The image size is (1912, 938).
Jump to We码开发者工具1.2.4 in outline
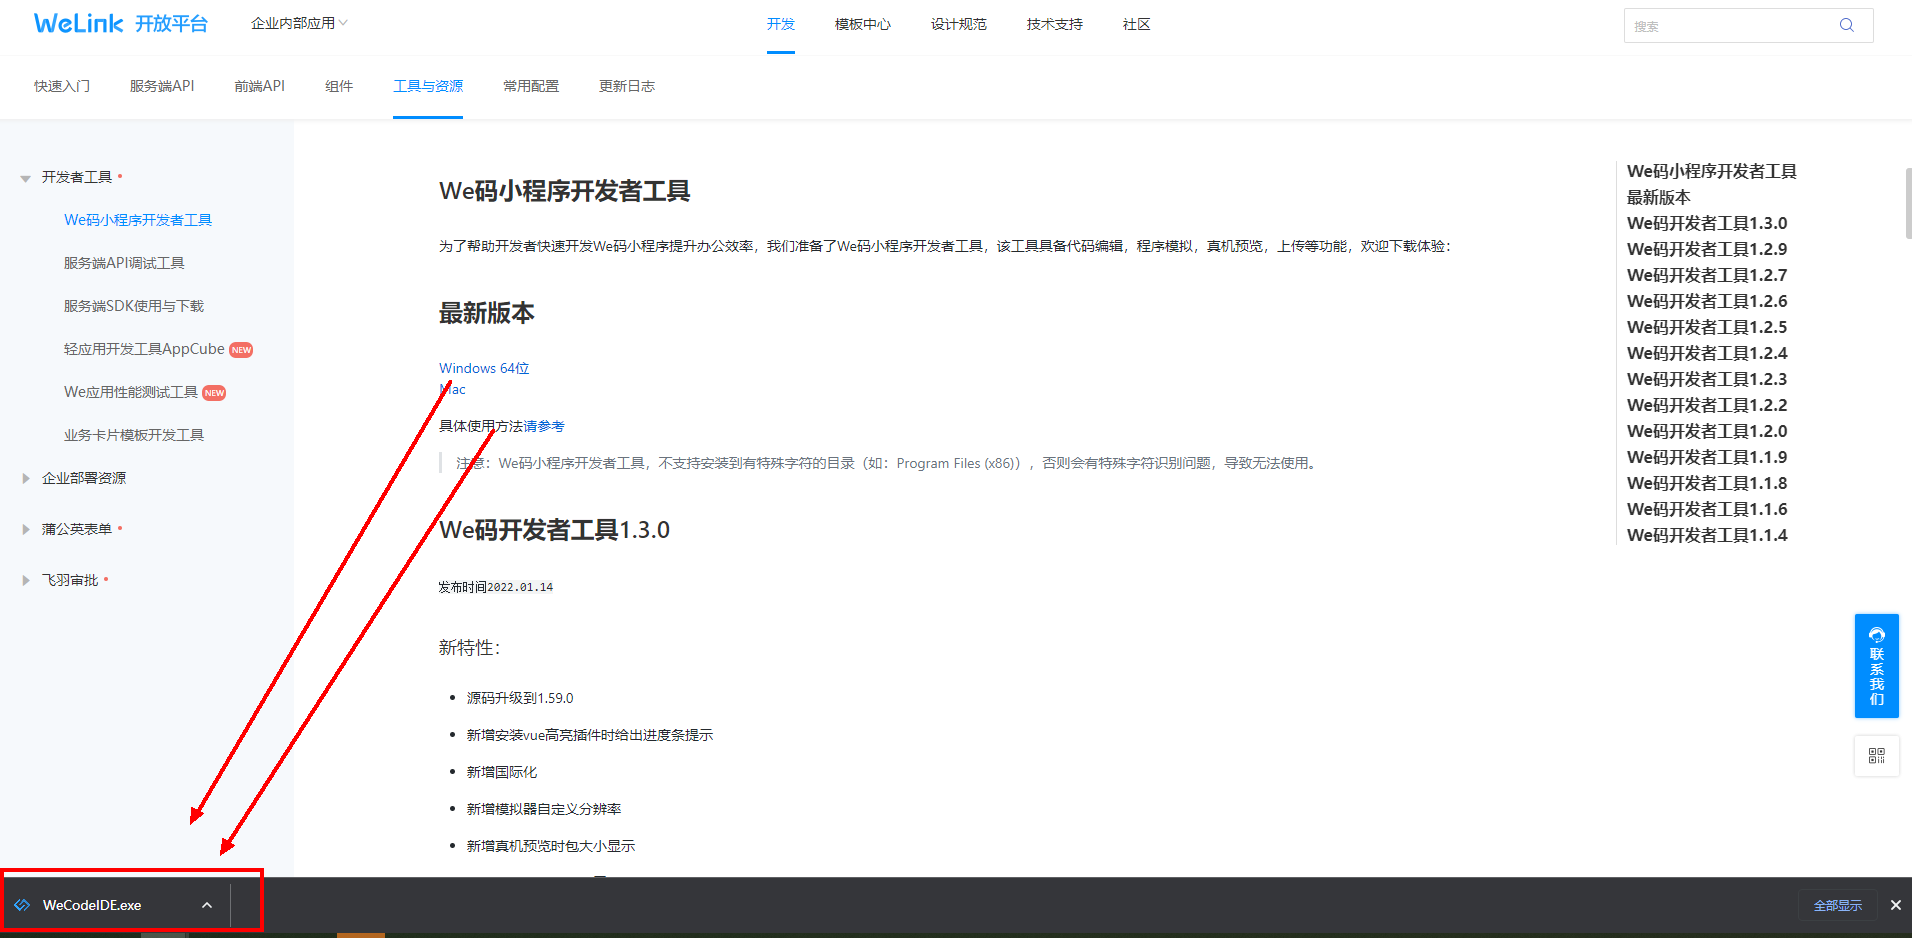click(x=1707, y=353)
